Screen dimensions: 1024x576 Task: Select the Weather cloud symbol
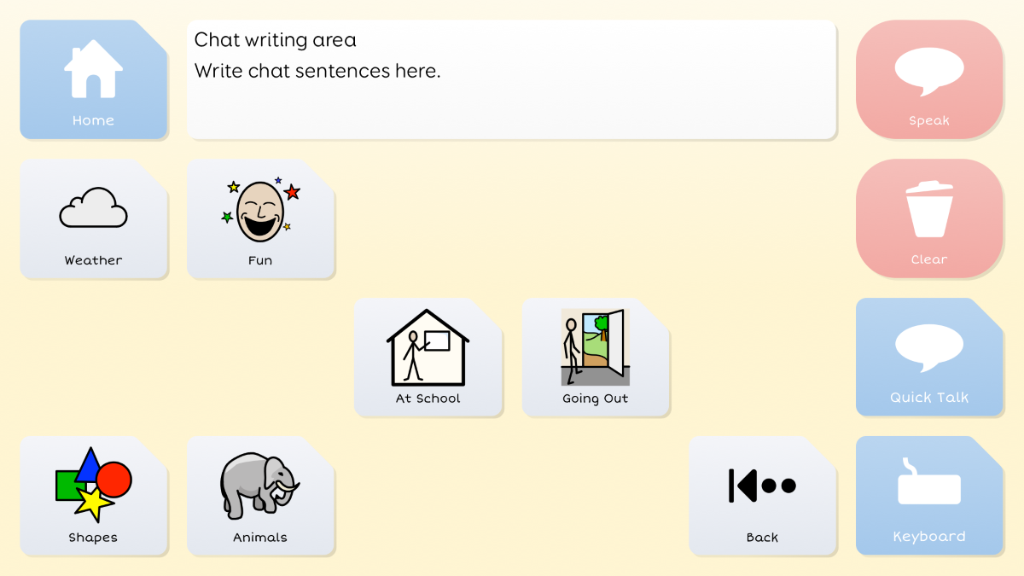(93, 218)
